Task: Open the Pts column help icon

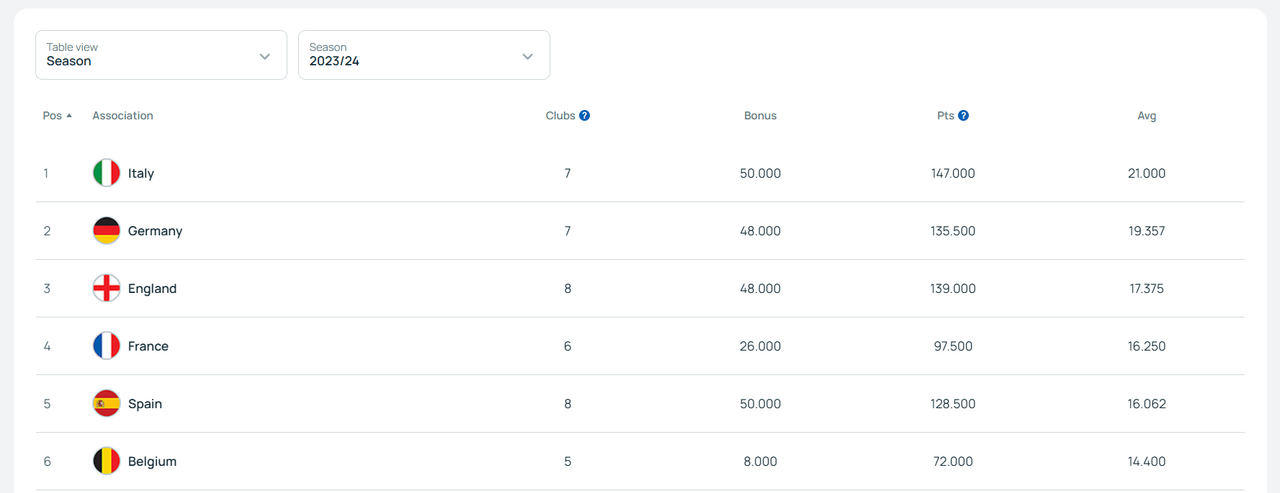Action: point(964,116)
